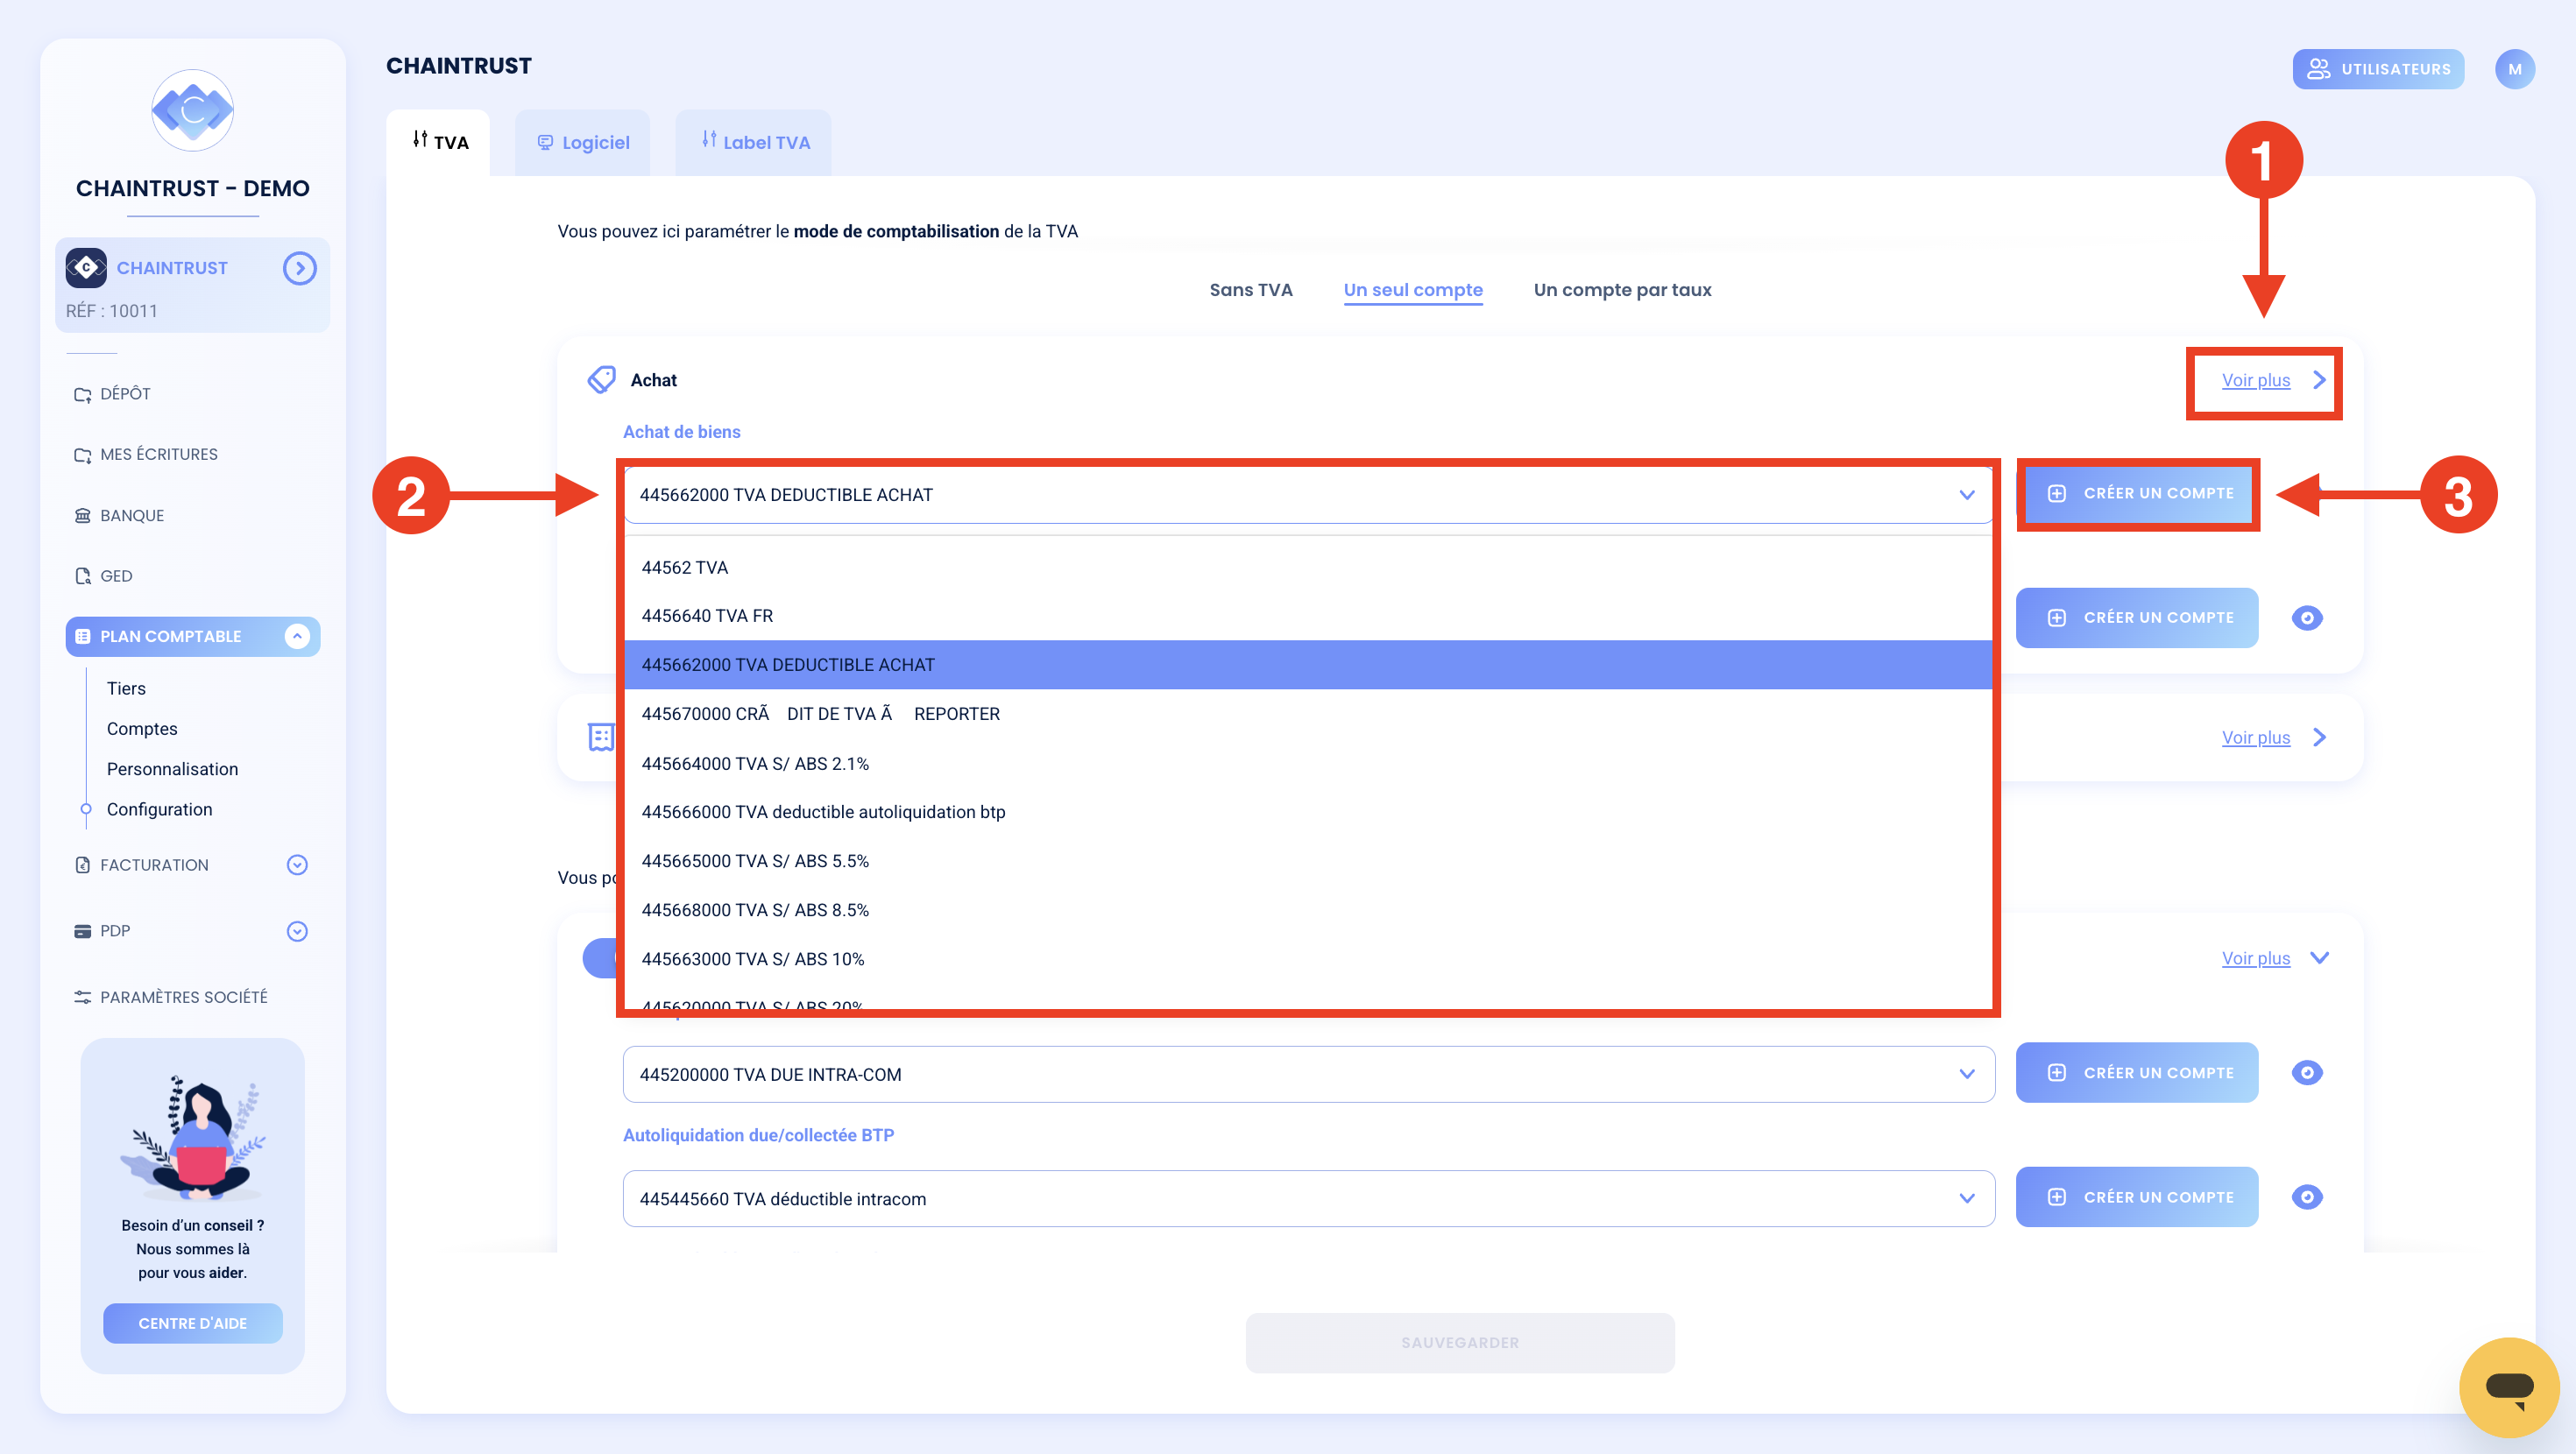
Task: Expand the FACTURATION submenu chevron
Action: pyautogui.click(x=297, y=865)
